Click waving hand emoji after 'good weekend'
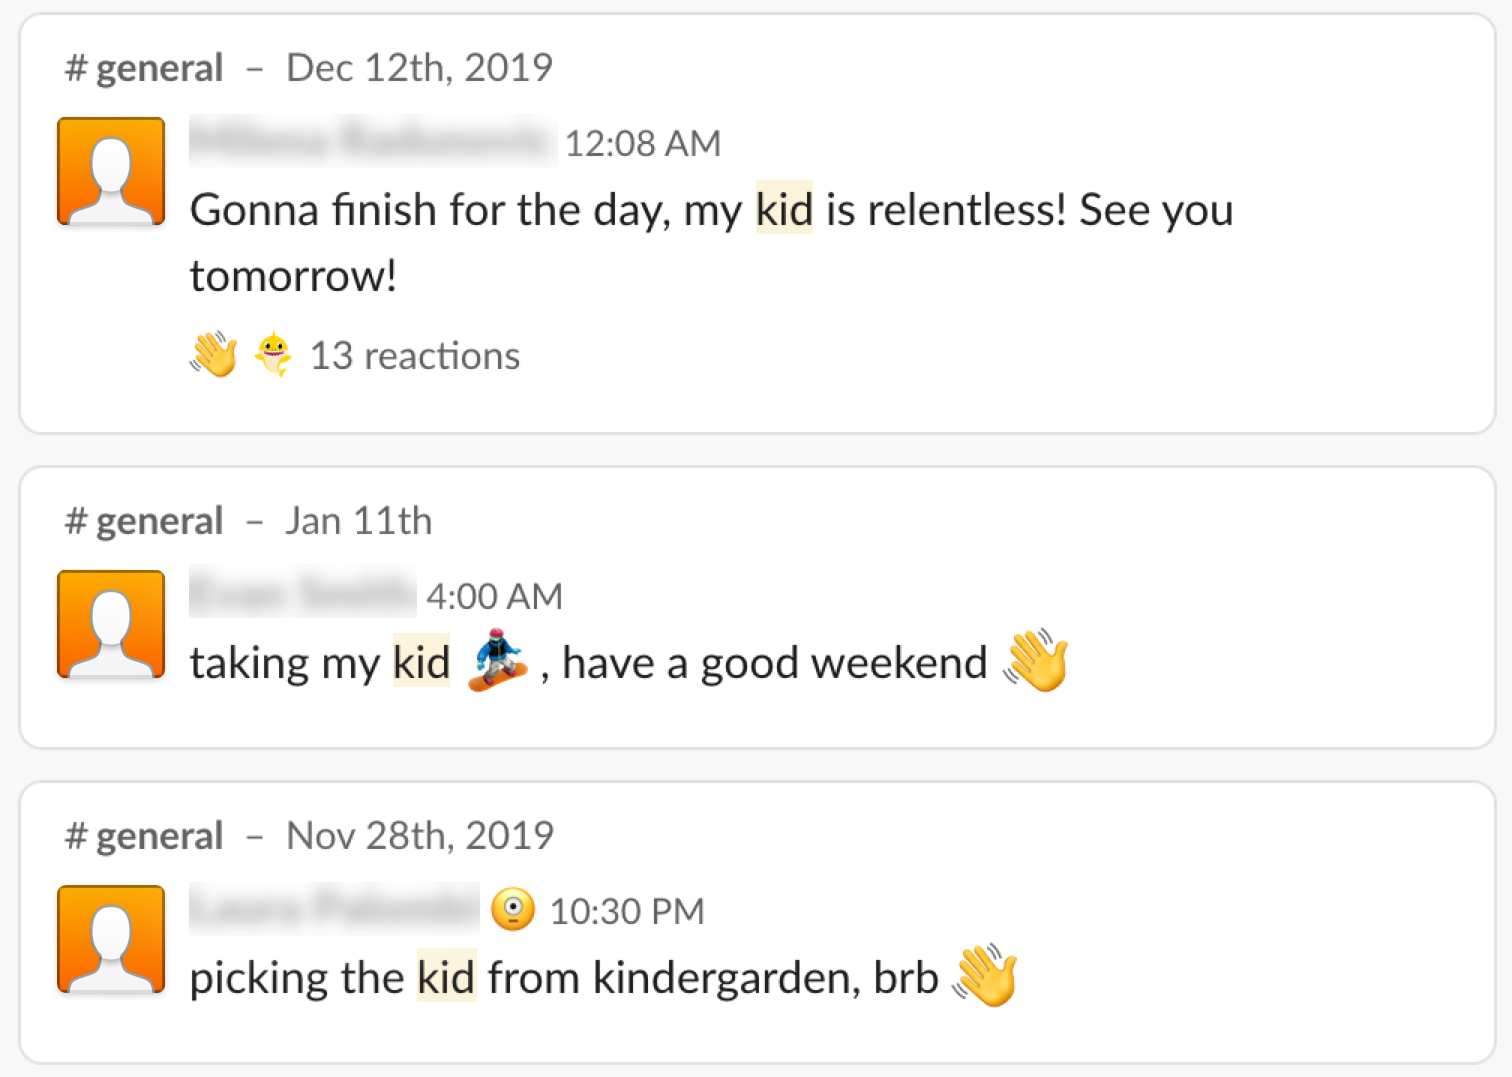1512x1077 pixels. pos(1037,661)
